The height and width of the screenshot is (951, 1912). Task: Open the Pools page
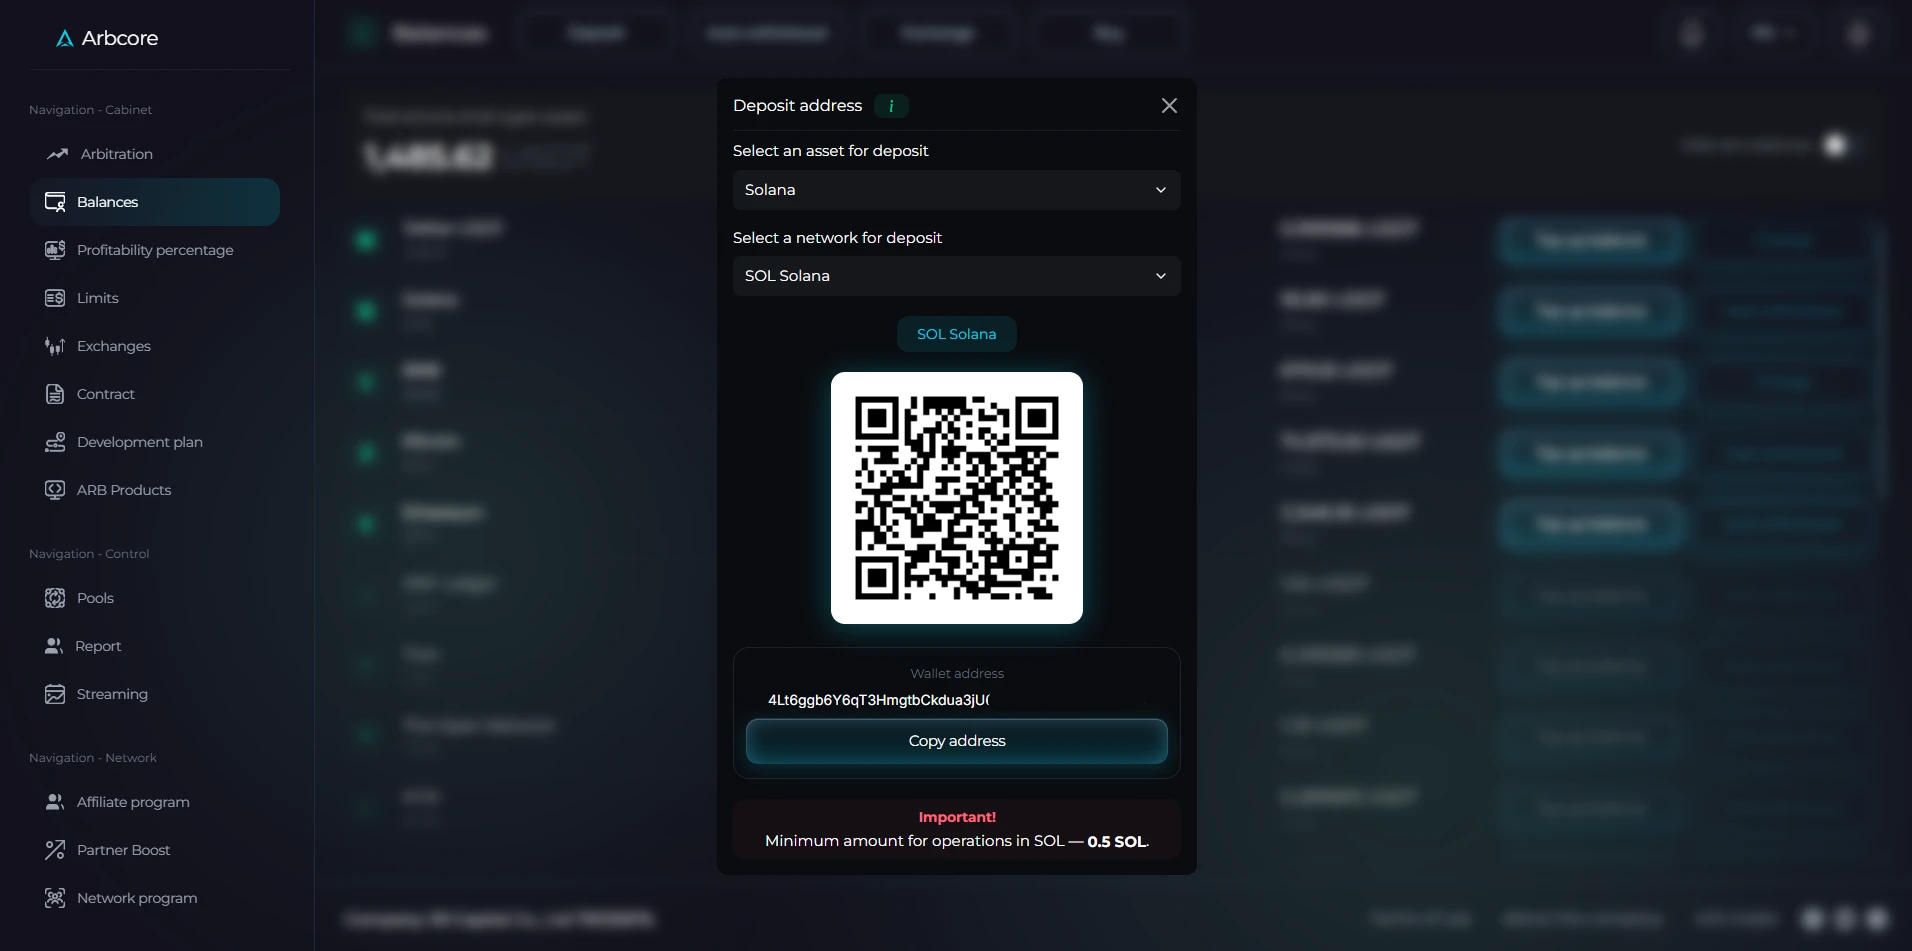[x=95, y=598]
